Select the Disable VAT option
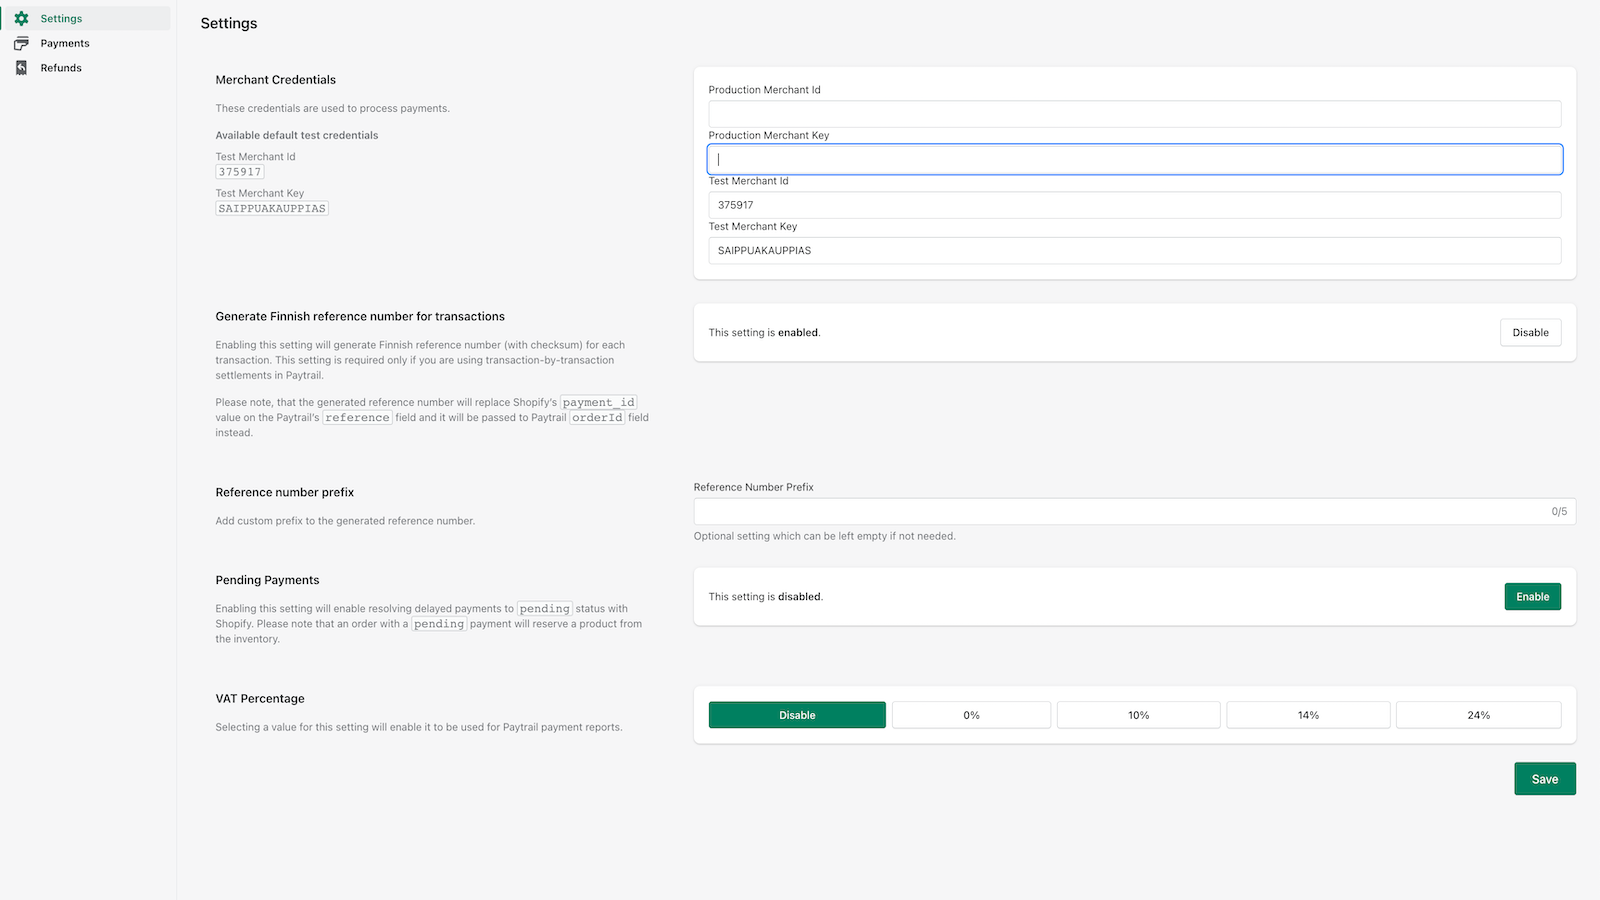This screenshot has height=900, width=1600. point(797,715)
